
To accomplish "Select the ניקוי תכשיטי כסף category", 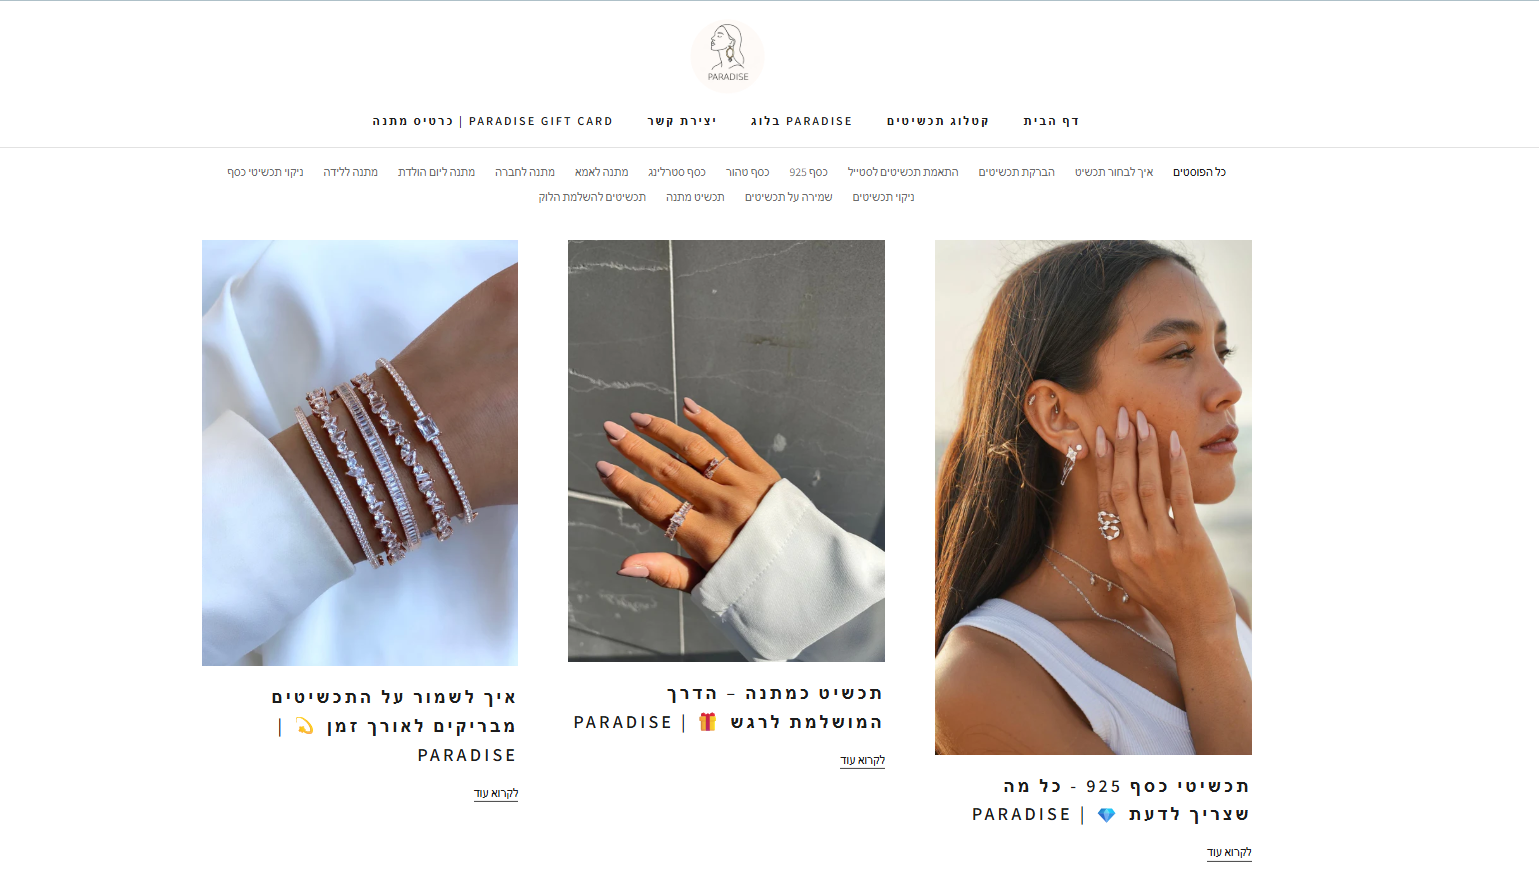I will pyautogui.click(x=265, y=172).
